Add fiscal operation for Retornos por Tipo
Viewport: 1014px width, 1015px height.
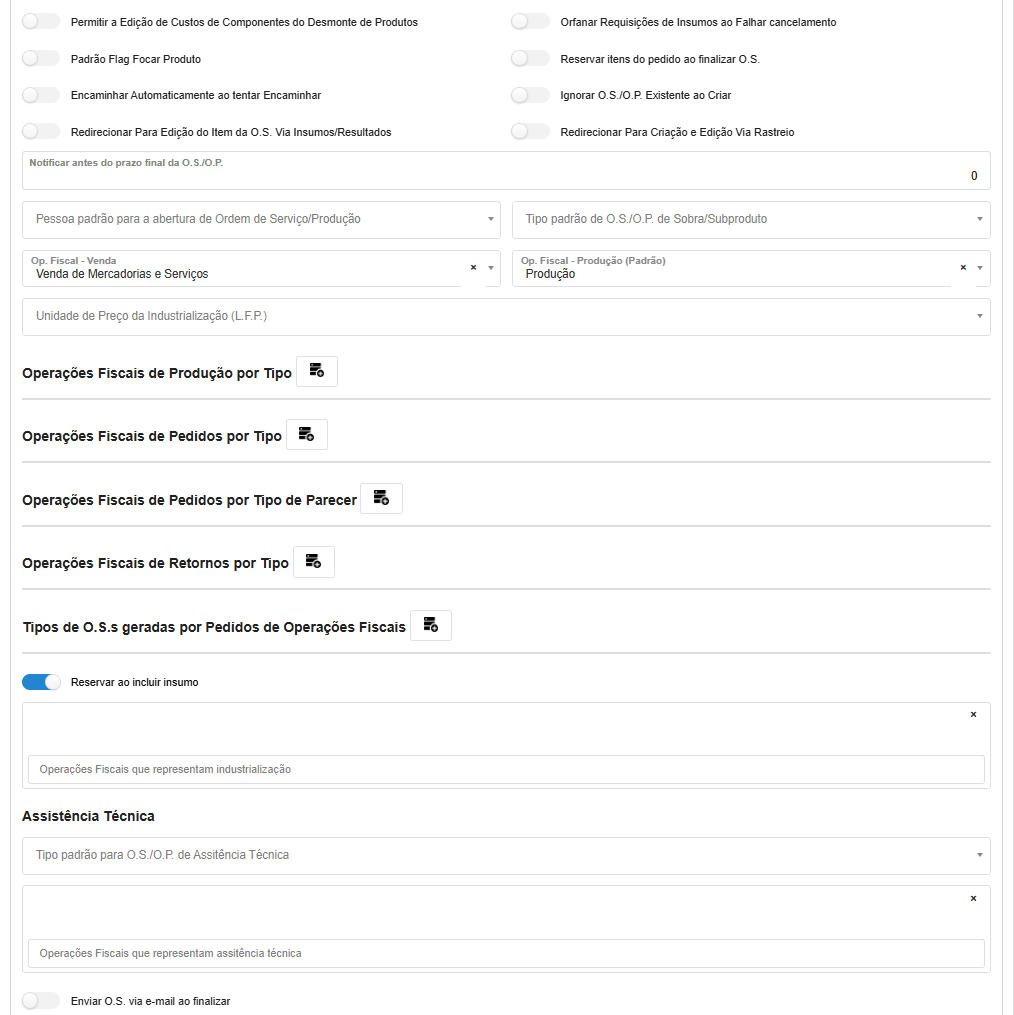pyautogui.click(x=313, y=562)
